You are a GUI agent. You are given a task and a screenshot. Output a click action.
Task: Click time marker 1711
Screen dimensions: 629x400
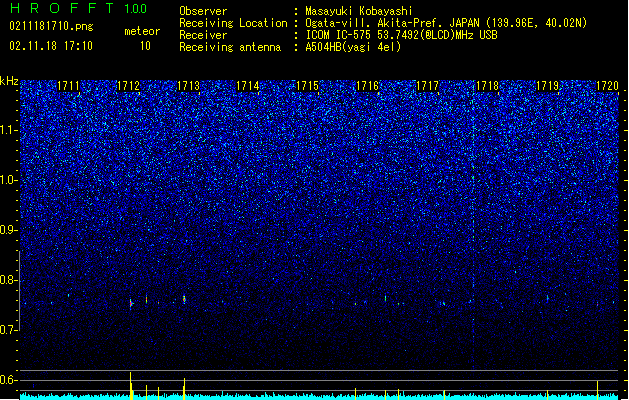coord(68,86)
